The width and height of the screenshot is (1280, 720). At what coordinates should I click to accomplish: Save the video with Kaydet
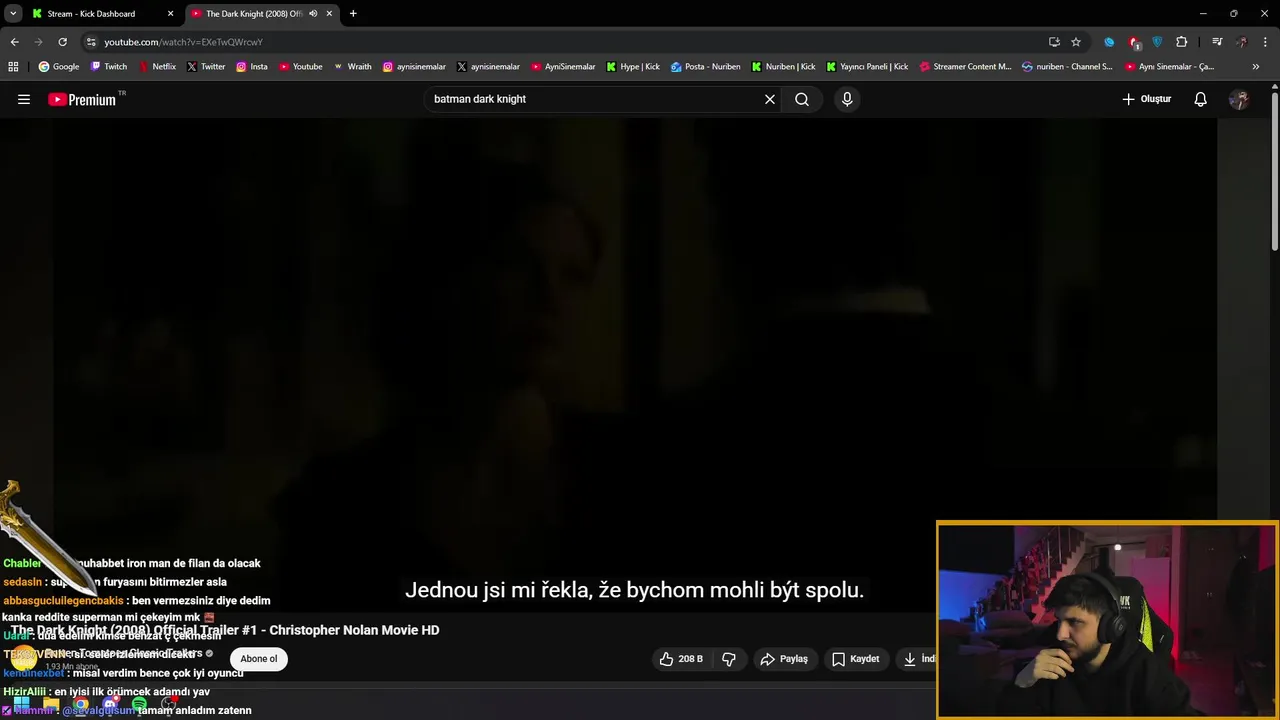pyautogui.click(x=856, y=659)
